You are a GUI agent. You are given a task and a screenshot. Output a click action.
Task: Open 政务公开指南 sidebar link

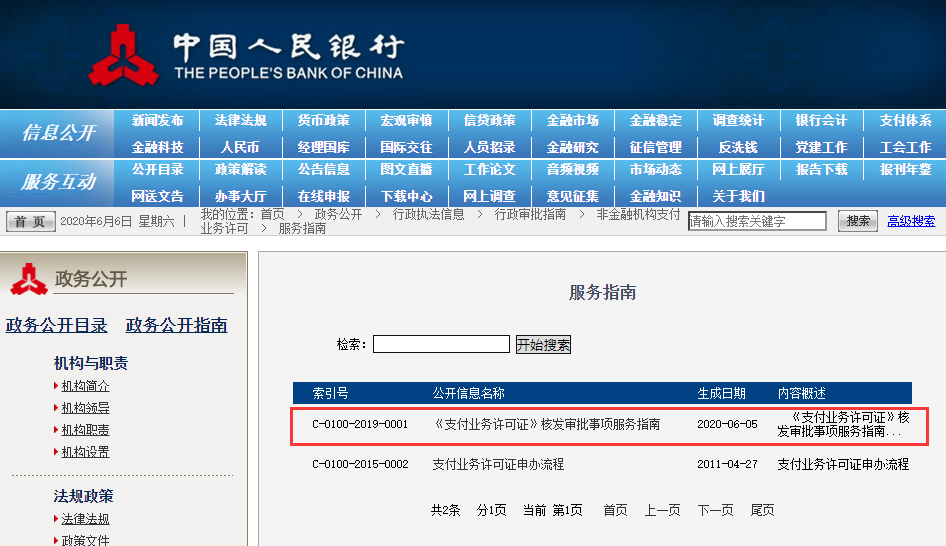tap(176, 325)
